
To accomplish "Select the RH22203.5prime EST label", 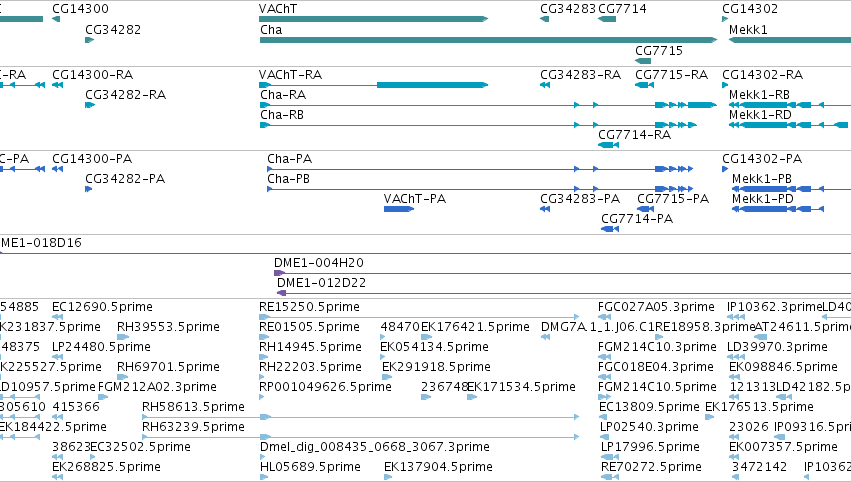I will pyautogui.click(x=310, y=367).
